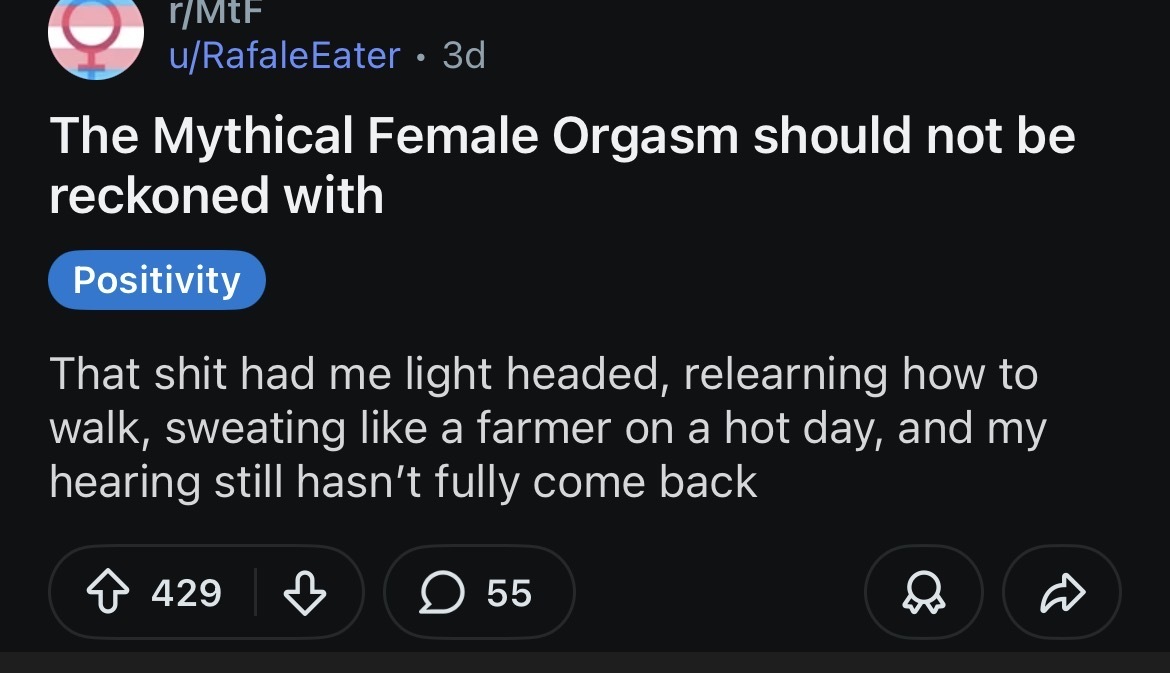Image resolution: width=1170 pixels, height=673 pixels.
Task: Click empty space between comments and award buttons
Action: pyautogui.click(x=720, y=593)
